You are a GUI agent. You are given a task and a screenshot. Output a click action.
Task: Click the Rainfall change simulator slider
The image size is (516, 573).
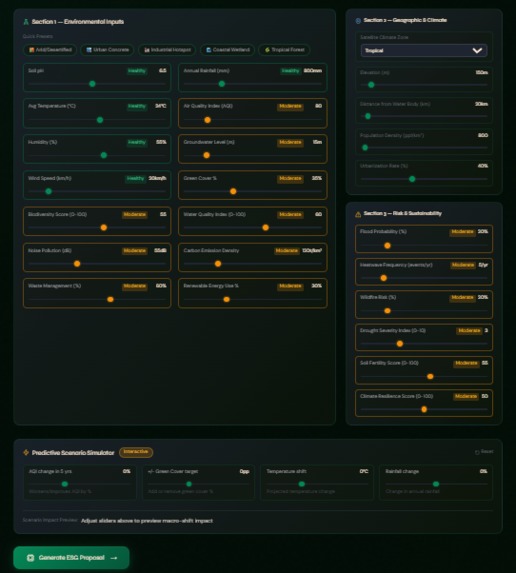point(436,484)
